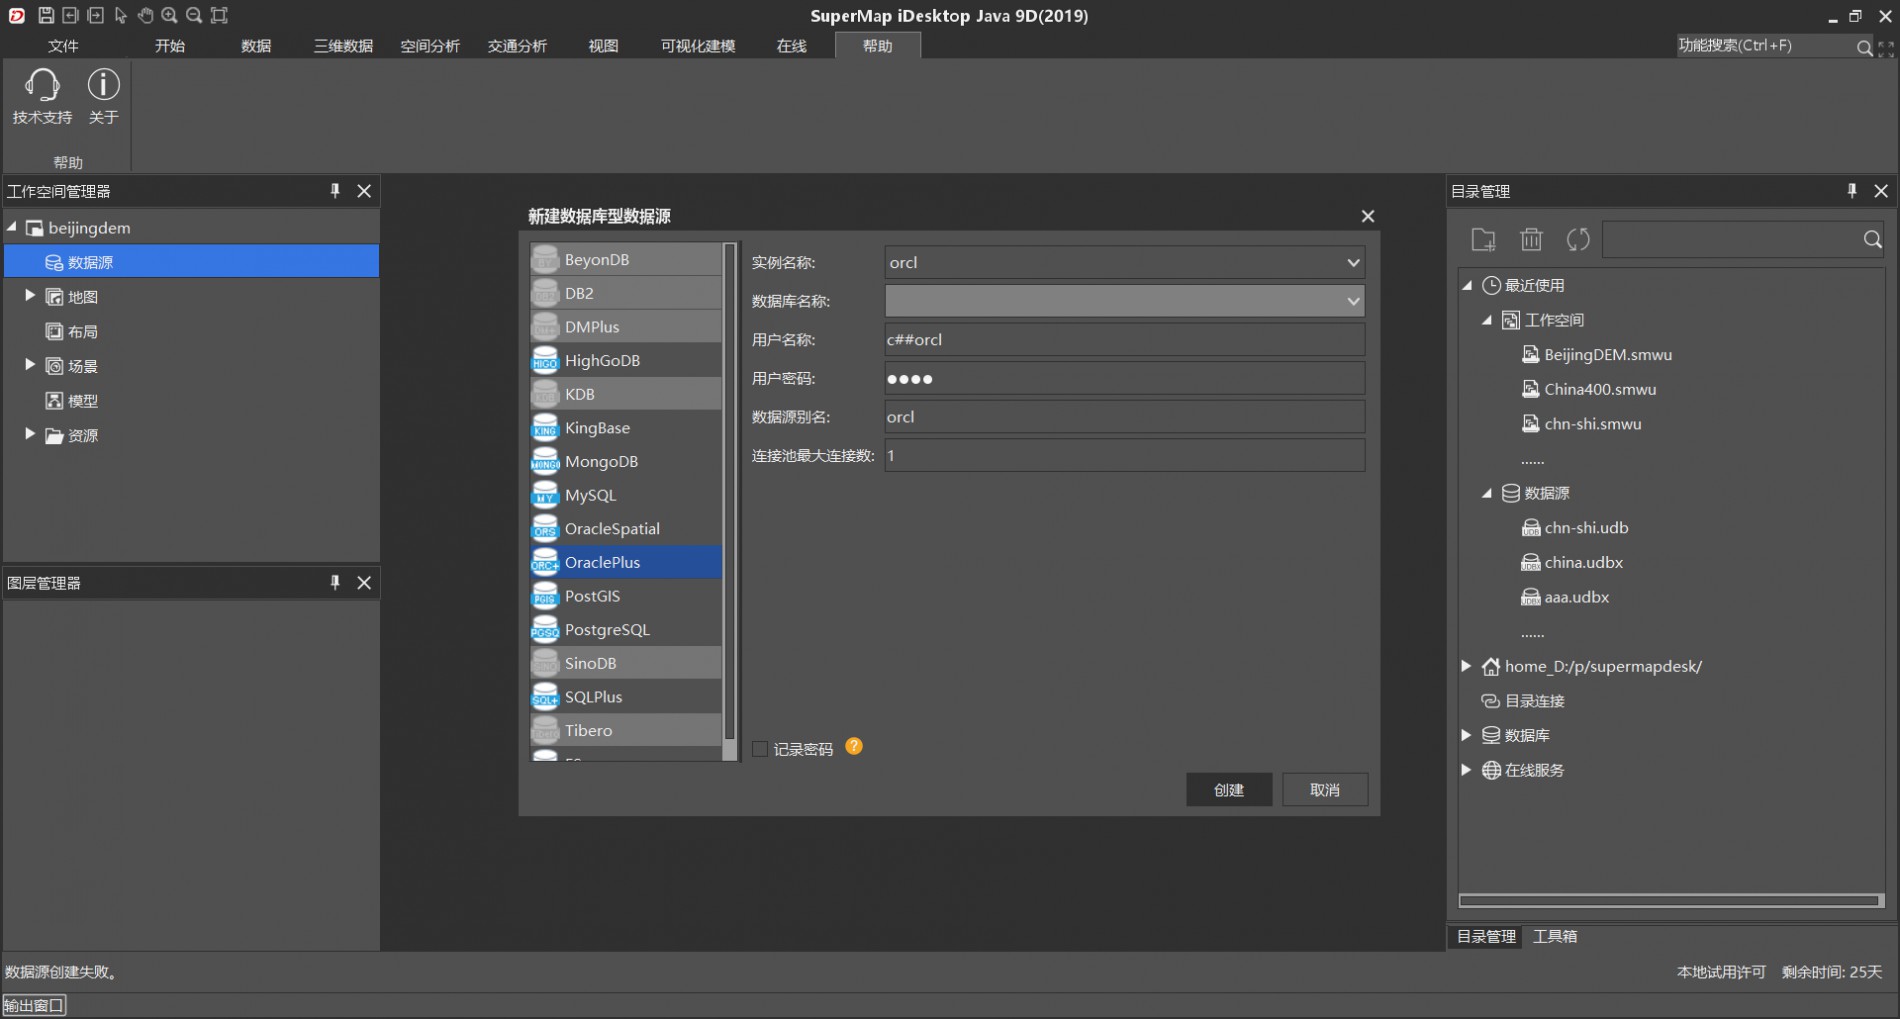Switch to the 可视化建模 ribbon tab
This screenshot has width=1900, height=1019.
click(x=698, y=46)
